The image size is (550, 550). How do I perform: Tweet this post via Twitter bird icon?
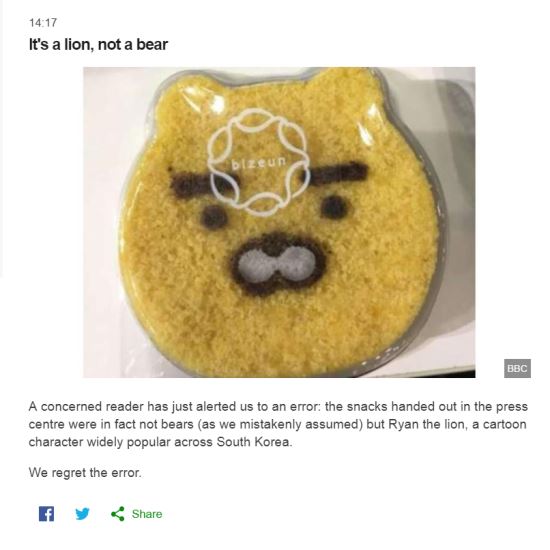pos(82,514)
